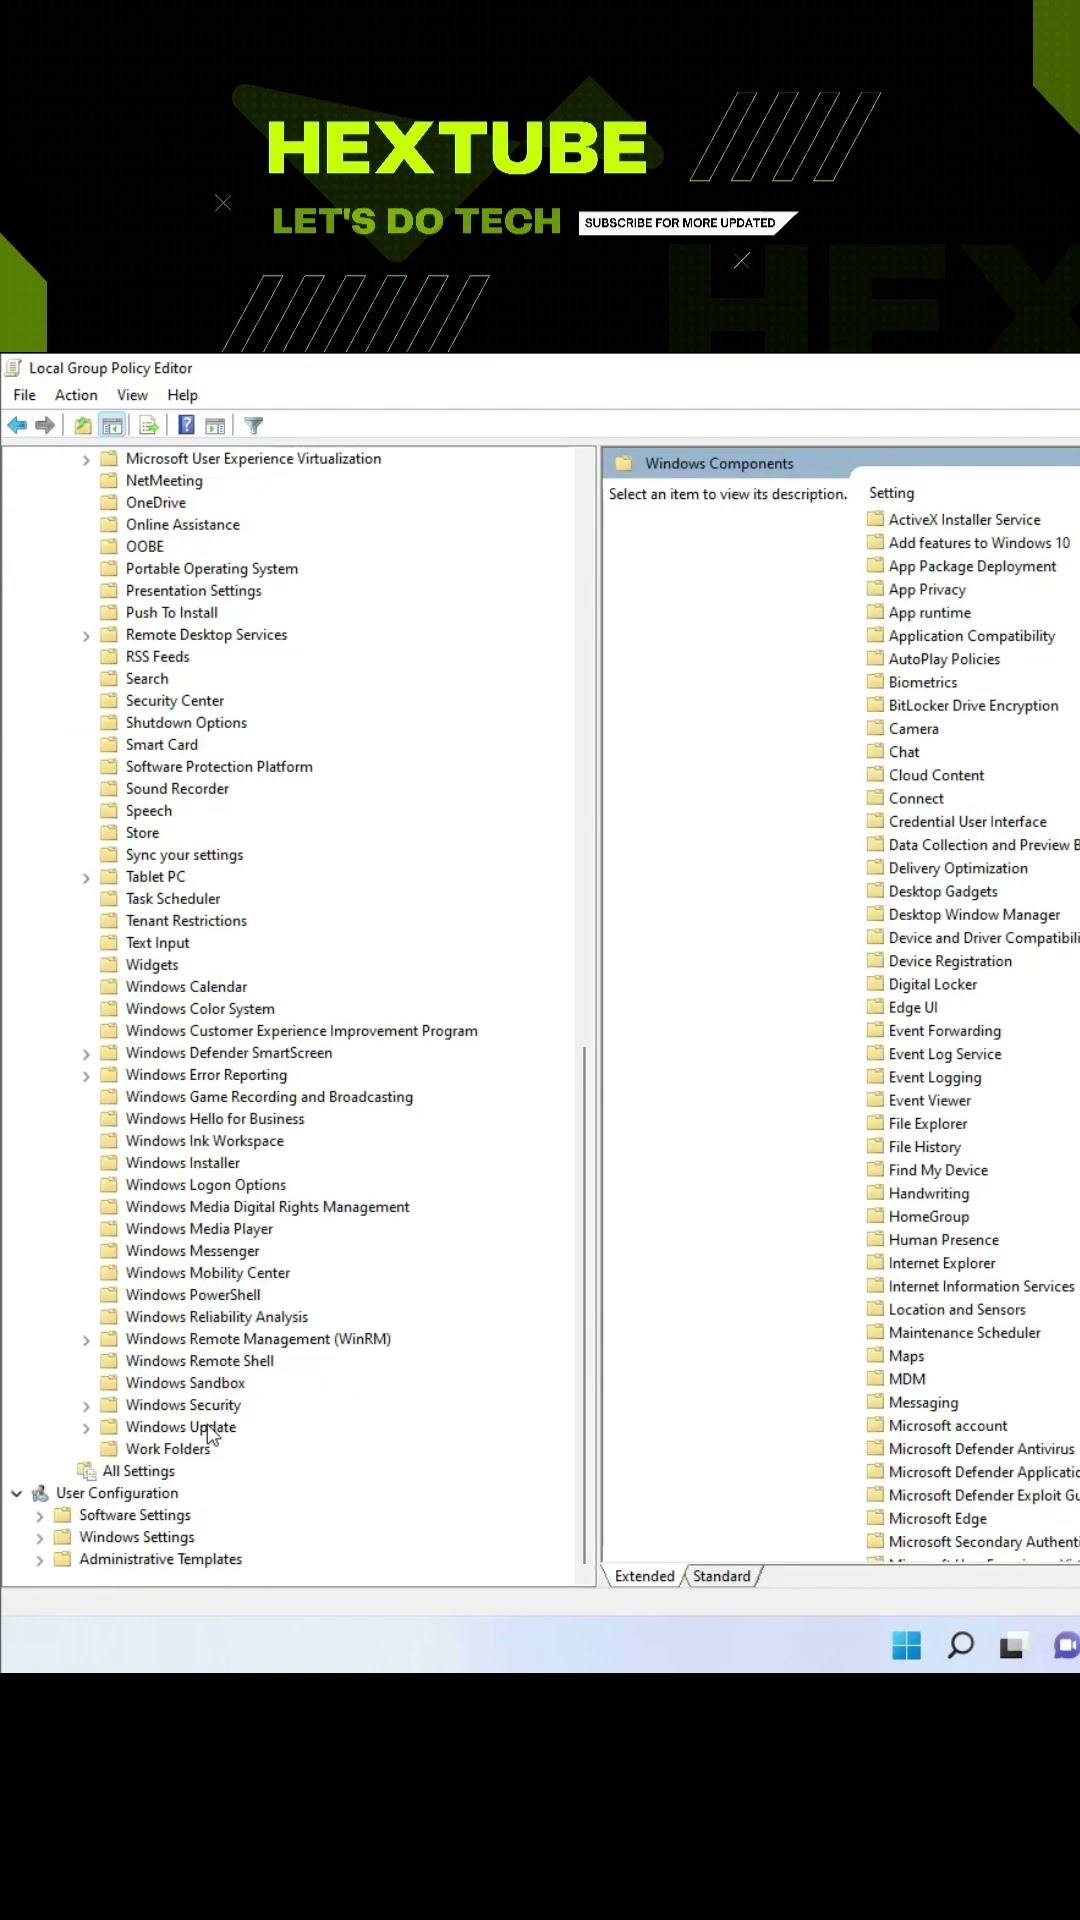Expand the Windows Update node
The width and height of the screenshot is (1080, 1920).
[x=86, y=1428]
